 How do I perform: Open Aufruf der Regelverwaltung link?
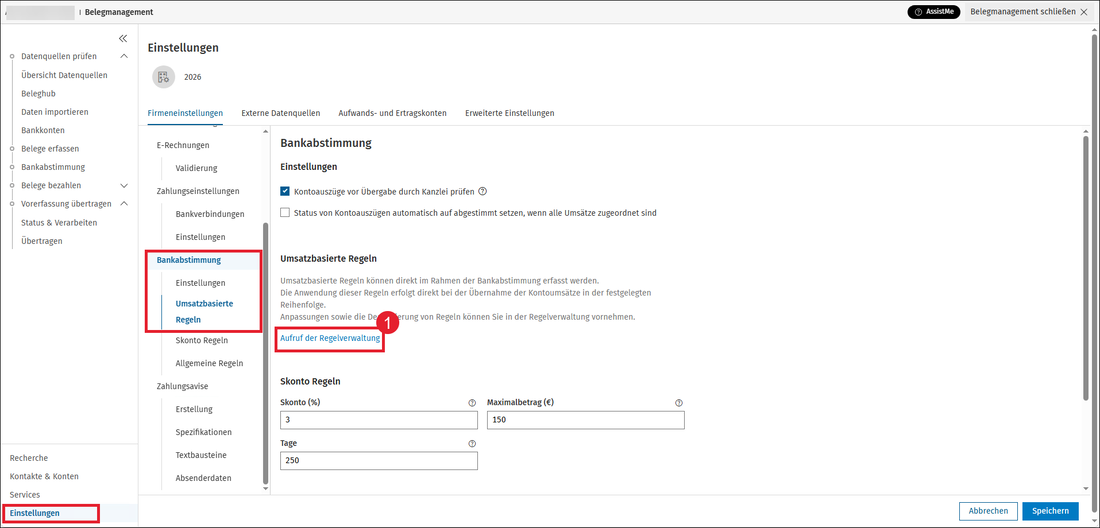click(x=330, y=338)
